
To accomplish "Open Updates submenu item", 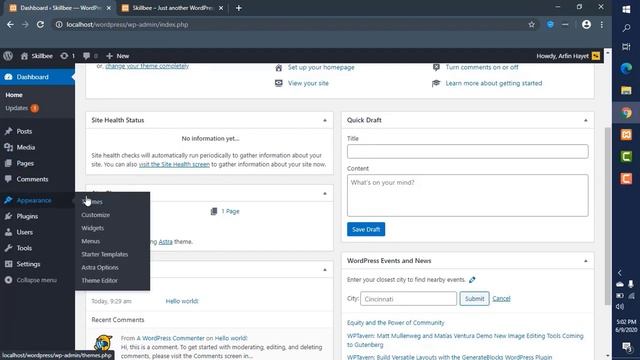I will coord(22,108).
